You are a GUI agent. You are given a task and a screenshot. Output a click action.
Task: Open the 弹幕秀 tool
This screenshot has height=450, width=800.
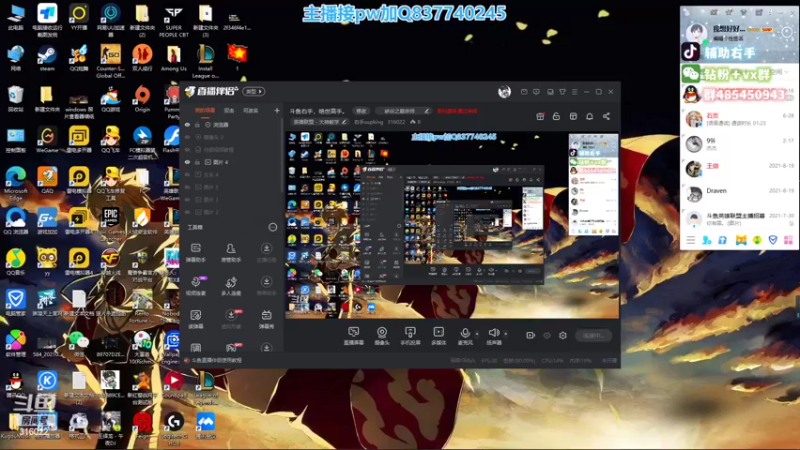(266, 319)
